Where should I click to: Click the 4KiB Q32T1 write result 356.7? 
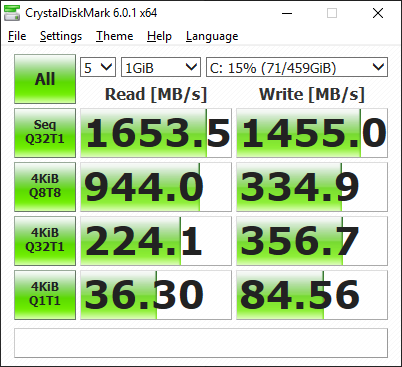pyautogui.click(x=312, y=241)
